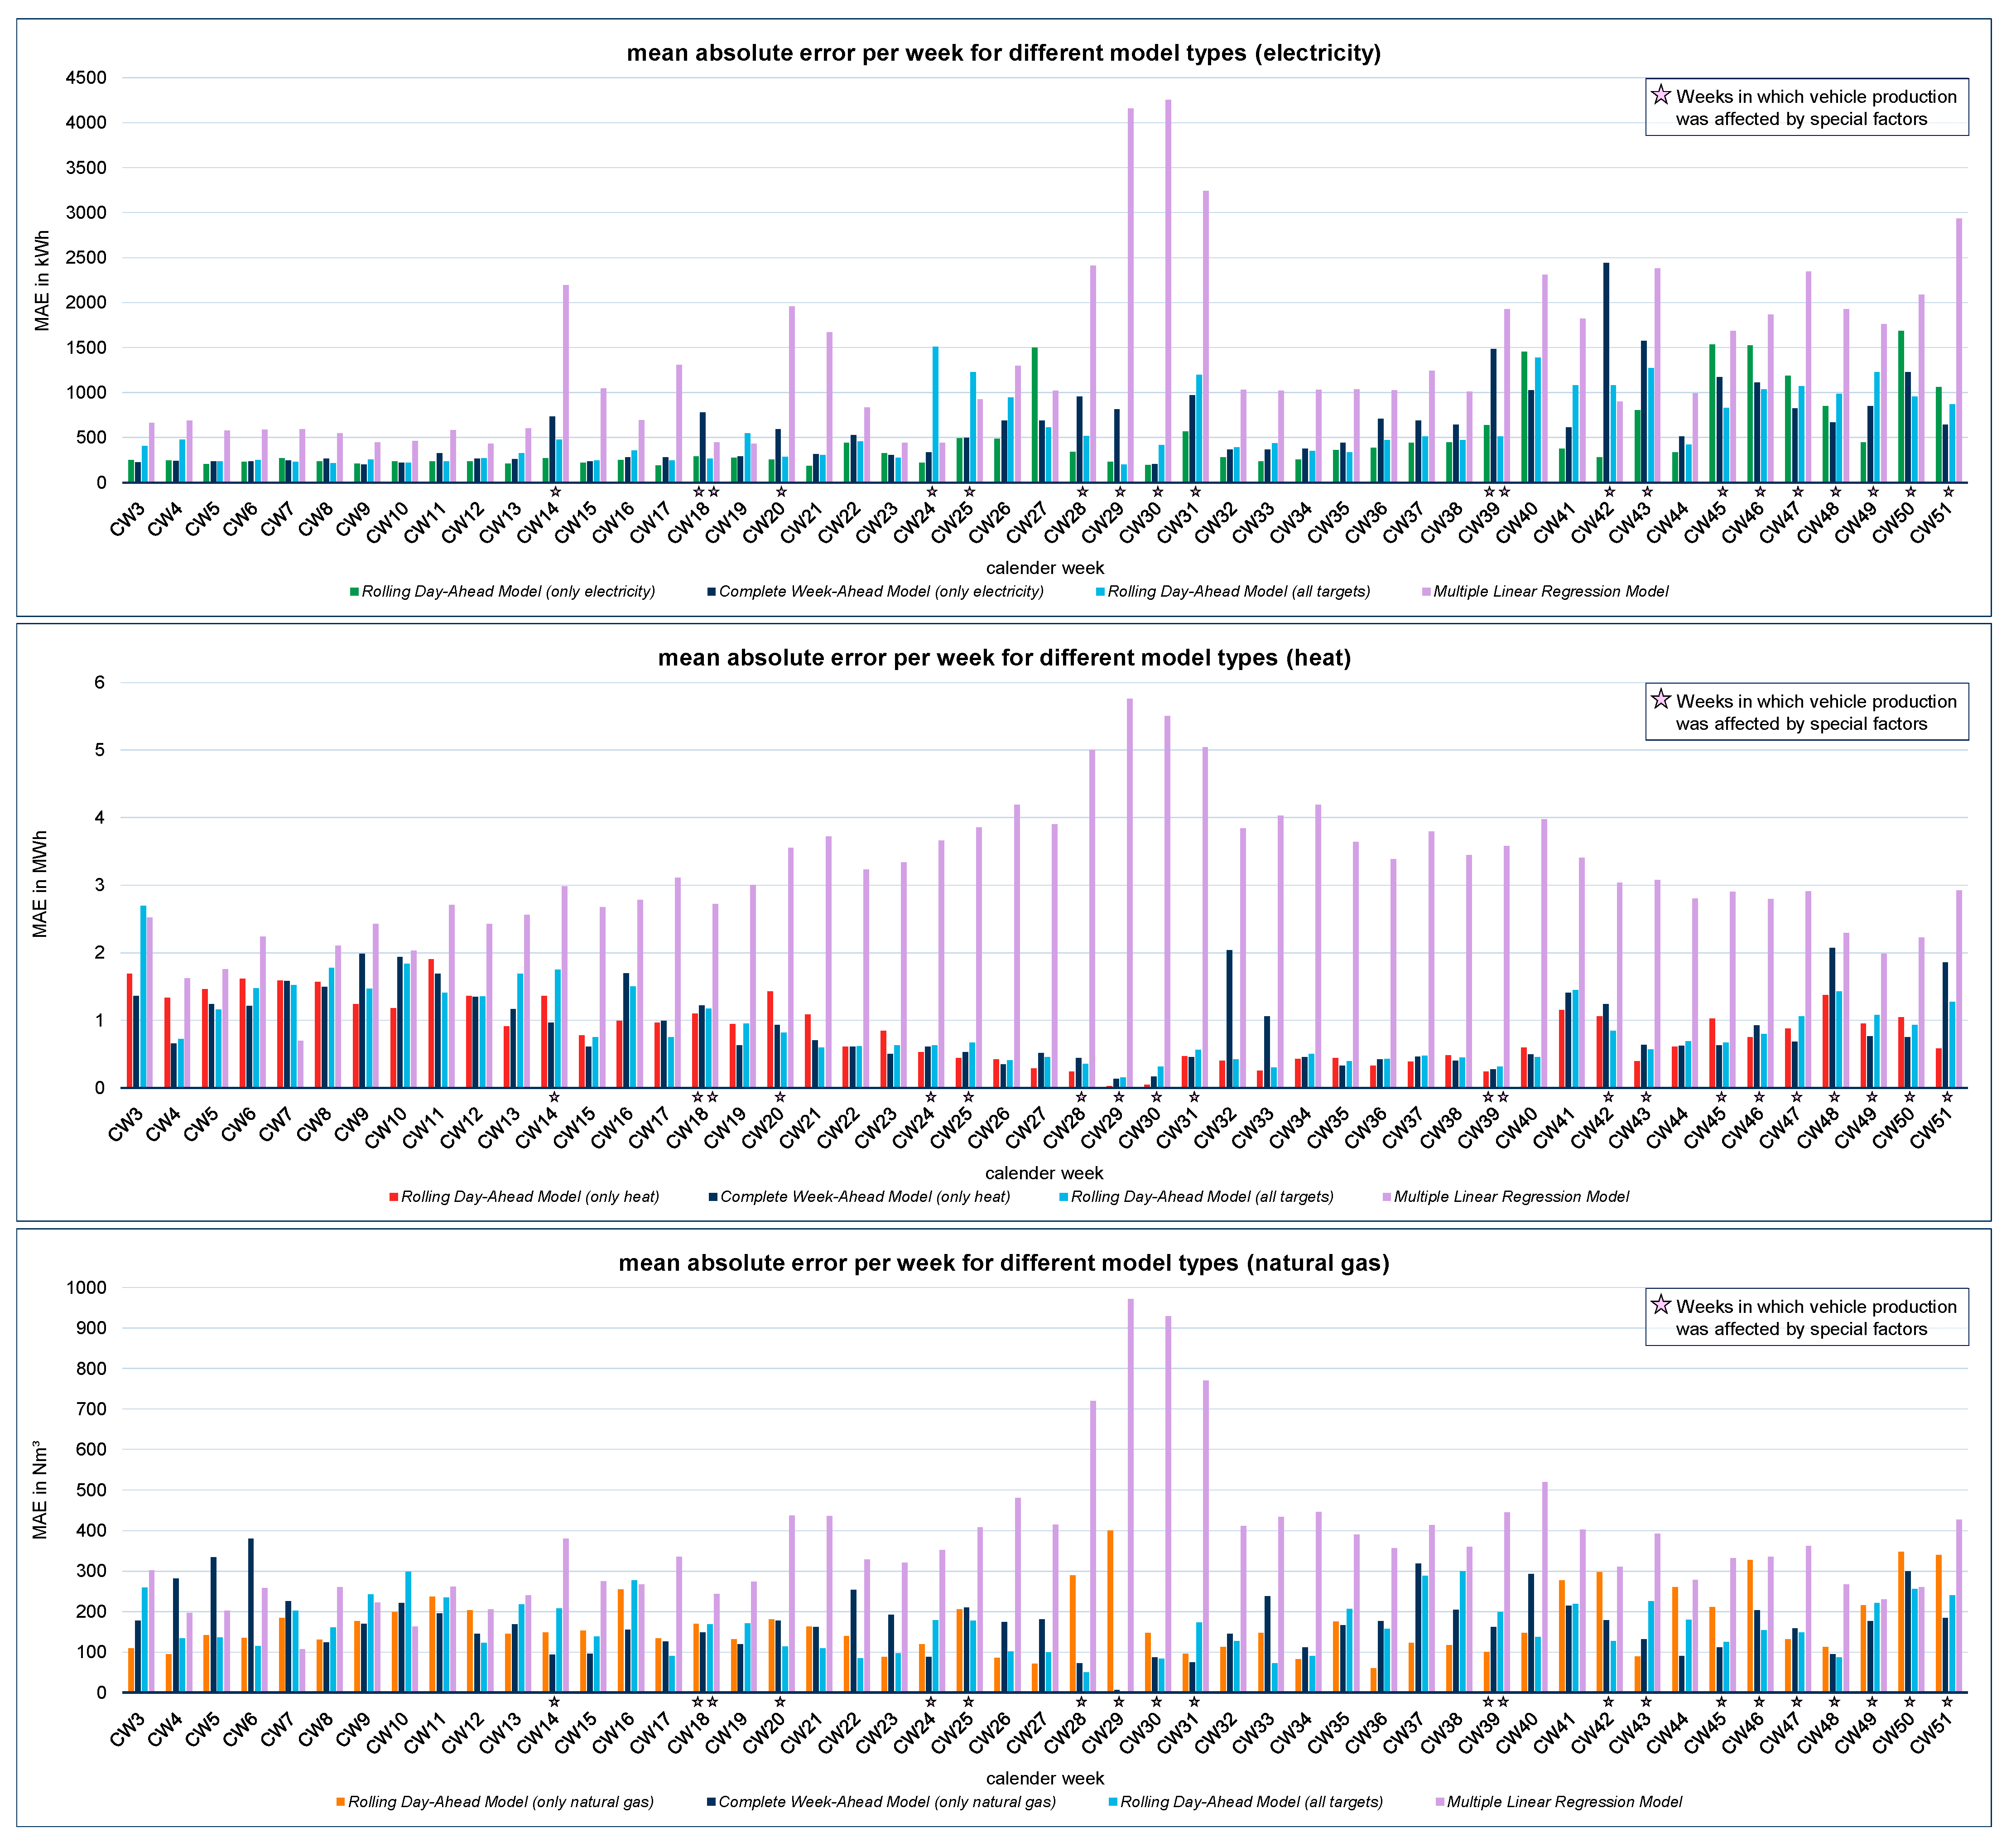The height and width of the screenshot is (1847, 2016).
Task: Click green swatch for Rolling Day-Ahead Model (only electricity)
Action: tap(354, 592)
